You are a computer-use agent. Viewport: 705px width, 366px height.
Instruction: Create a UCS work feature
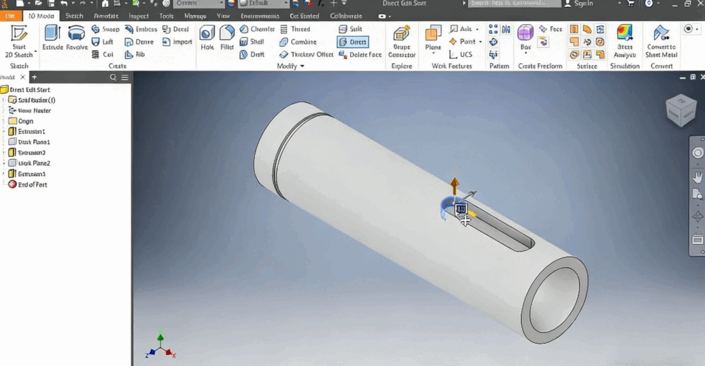click(x=461, y=54)
